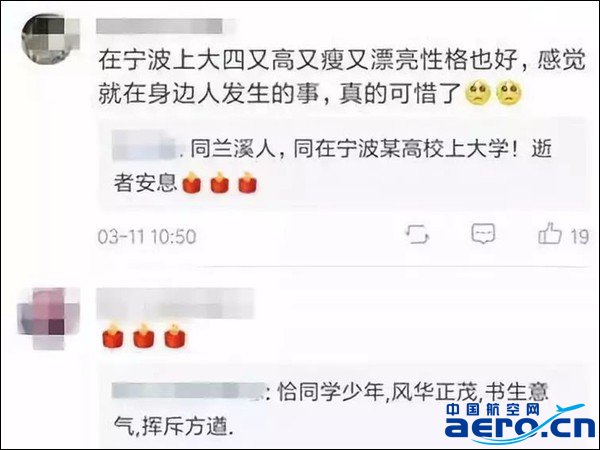Select the first crying emoji in comment
600x450 pixels.
(x=478, y=93)
